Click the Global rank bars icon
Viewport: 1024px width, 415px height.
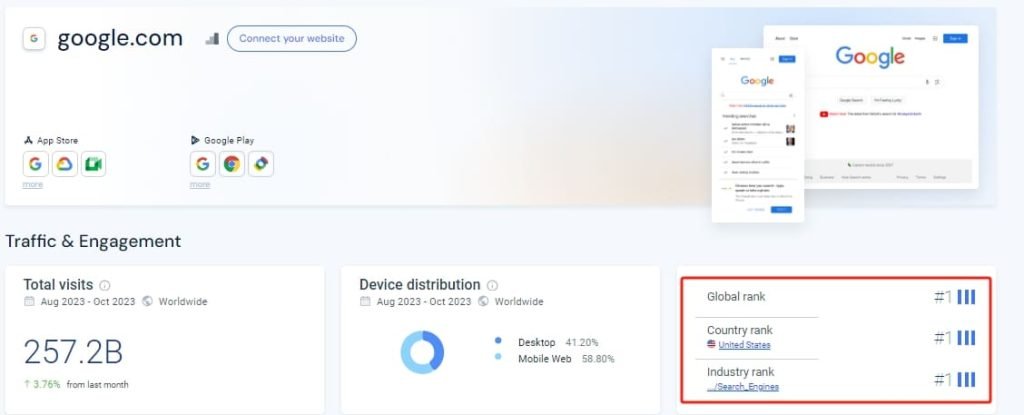pyautogui.click(x=966, y=297)
